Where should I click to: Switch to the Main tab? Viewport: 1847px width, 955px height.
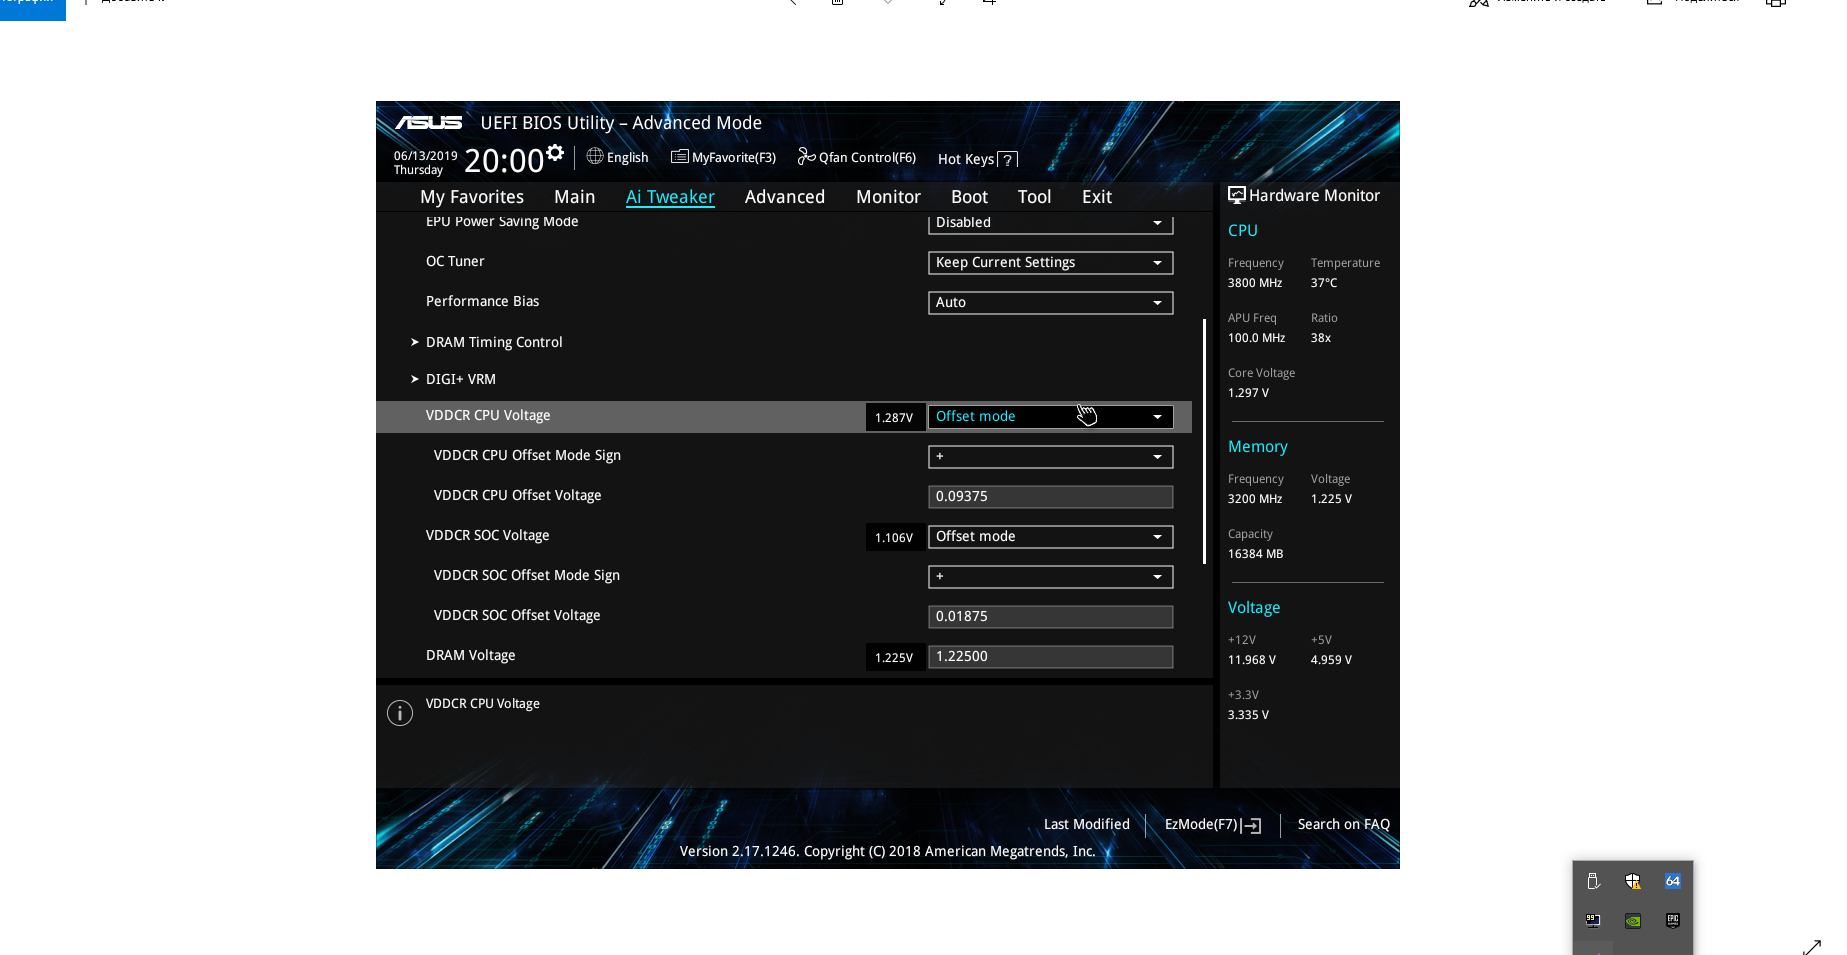pyautogui.click(x=575, y=197)
